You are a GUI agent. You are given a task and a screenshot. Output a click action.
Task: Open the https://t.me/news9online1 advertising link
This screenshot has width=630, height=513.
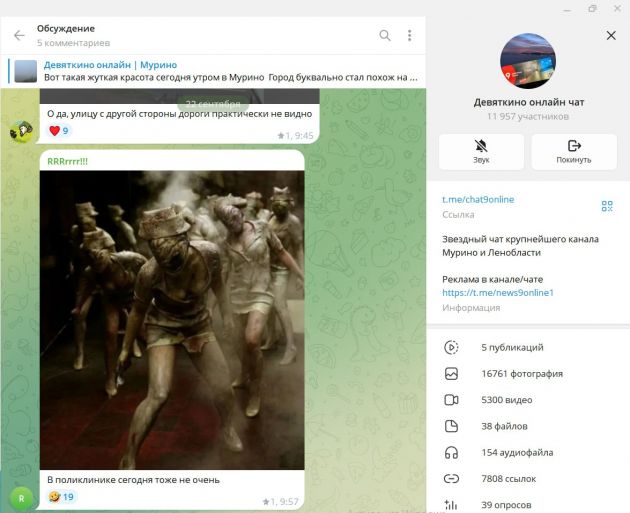pyautogui.click(x=497, y=292)
